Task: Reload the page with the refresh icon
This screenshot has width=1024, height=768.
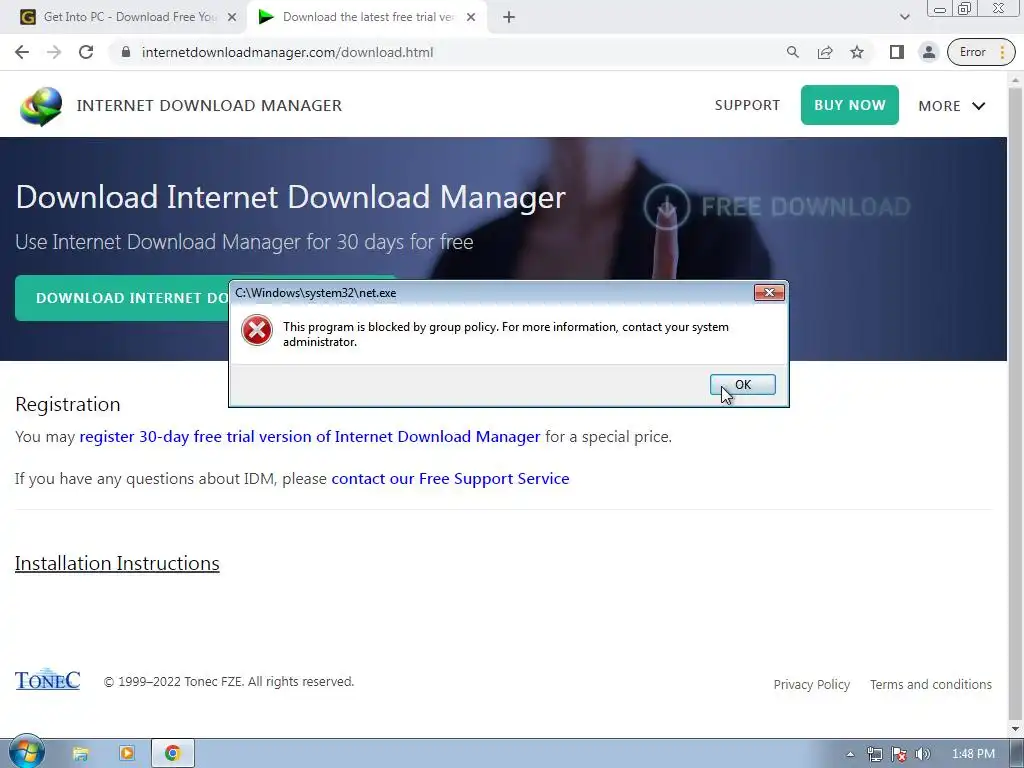Action: pyautogui.click(x=86, y=52)
